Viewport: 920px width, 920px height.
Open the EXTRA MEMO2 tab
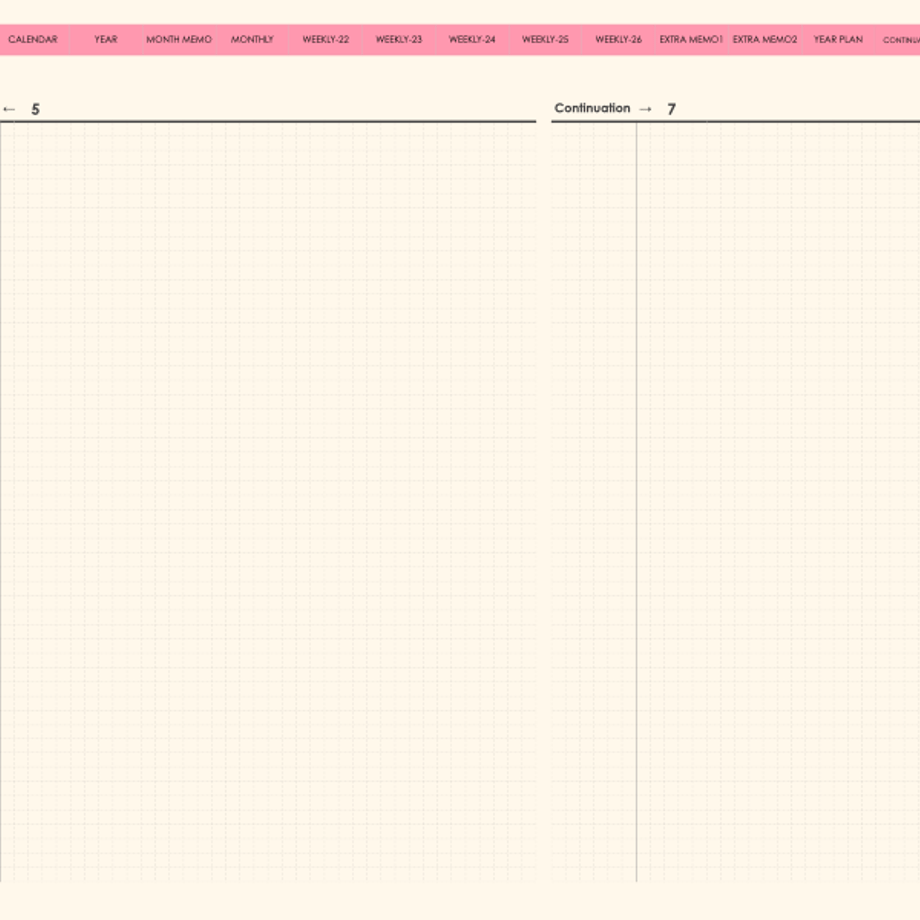click(765, 39)
